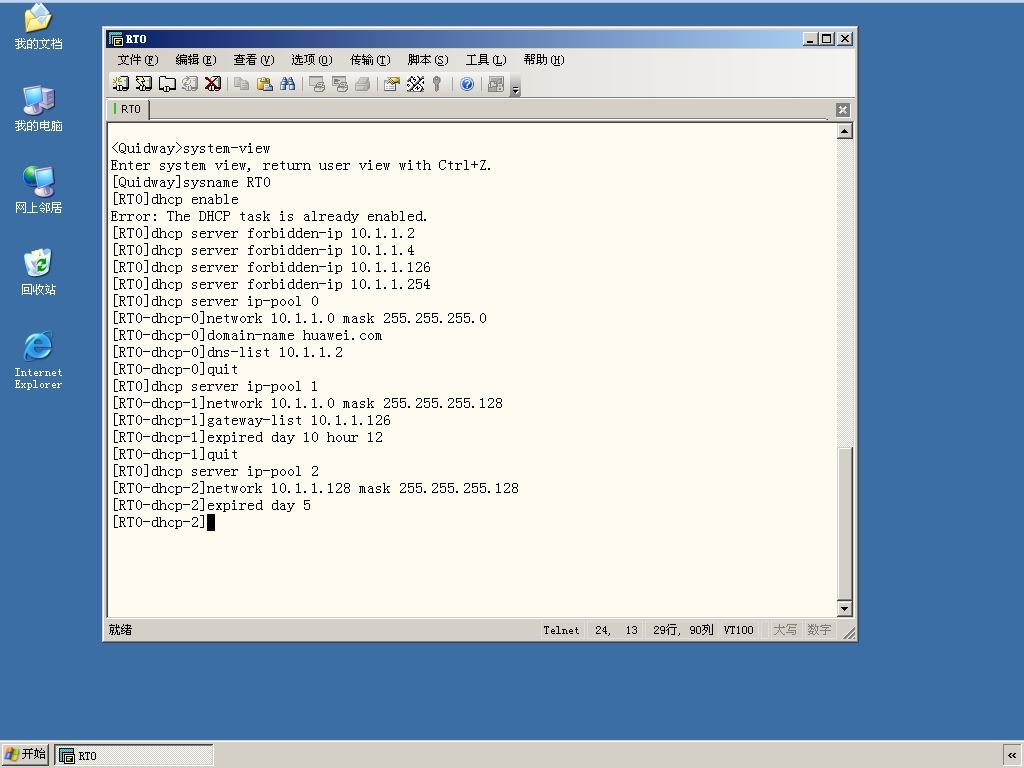
Task: Expand the system tray chevron
Action: [1012, 756]
